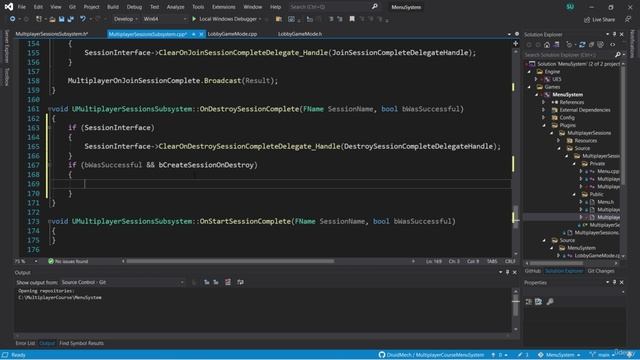
Task: Click Clear All icon in Output toolbar
Action: [x=228, y=282]
